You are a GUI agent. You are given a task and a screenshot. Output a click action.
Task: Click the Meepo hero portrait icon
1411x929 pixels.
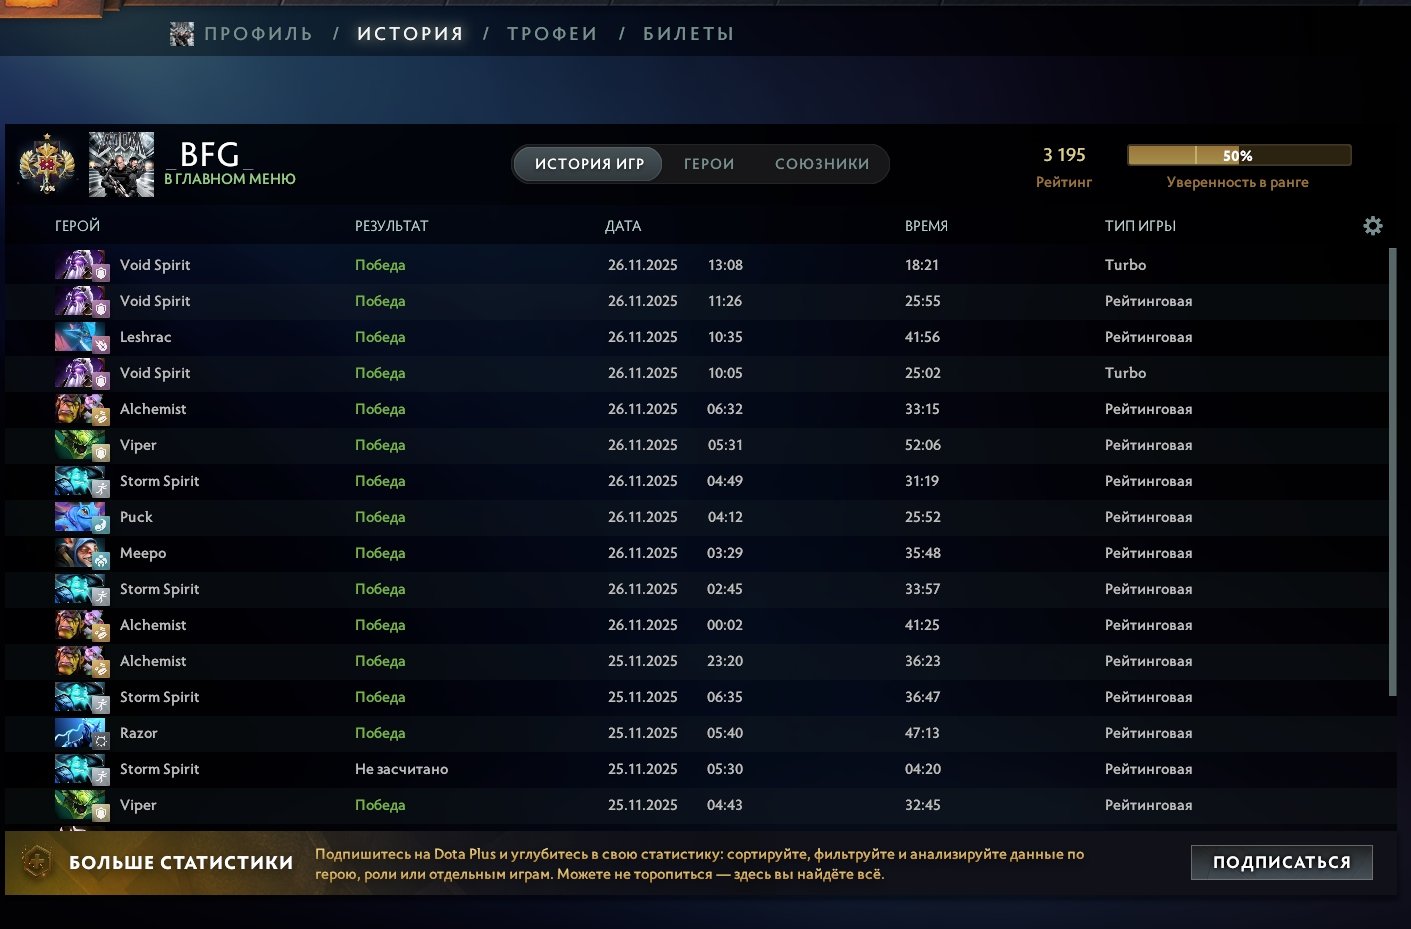click(80, 553)
